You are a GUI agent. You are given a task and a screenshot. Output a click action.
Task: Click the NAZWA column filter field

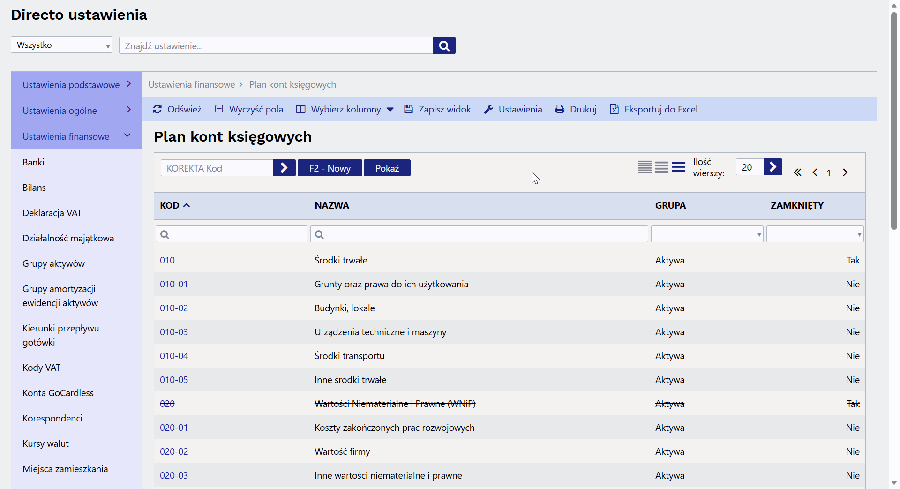coord(479,234)
